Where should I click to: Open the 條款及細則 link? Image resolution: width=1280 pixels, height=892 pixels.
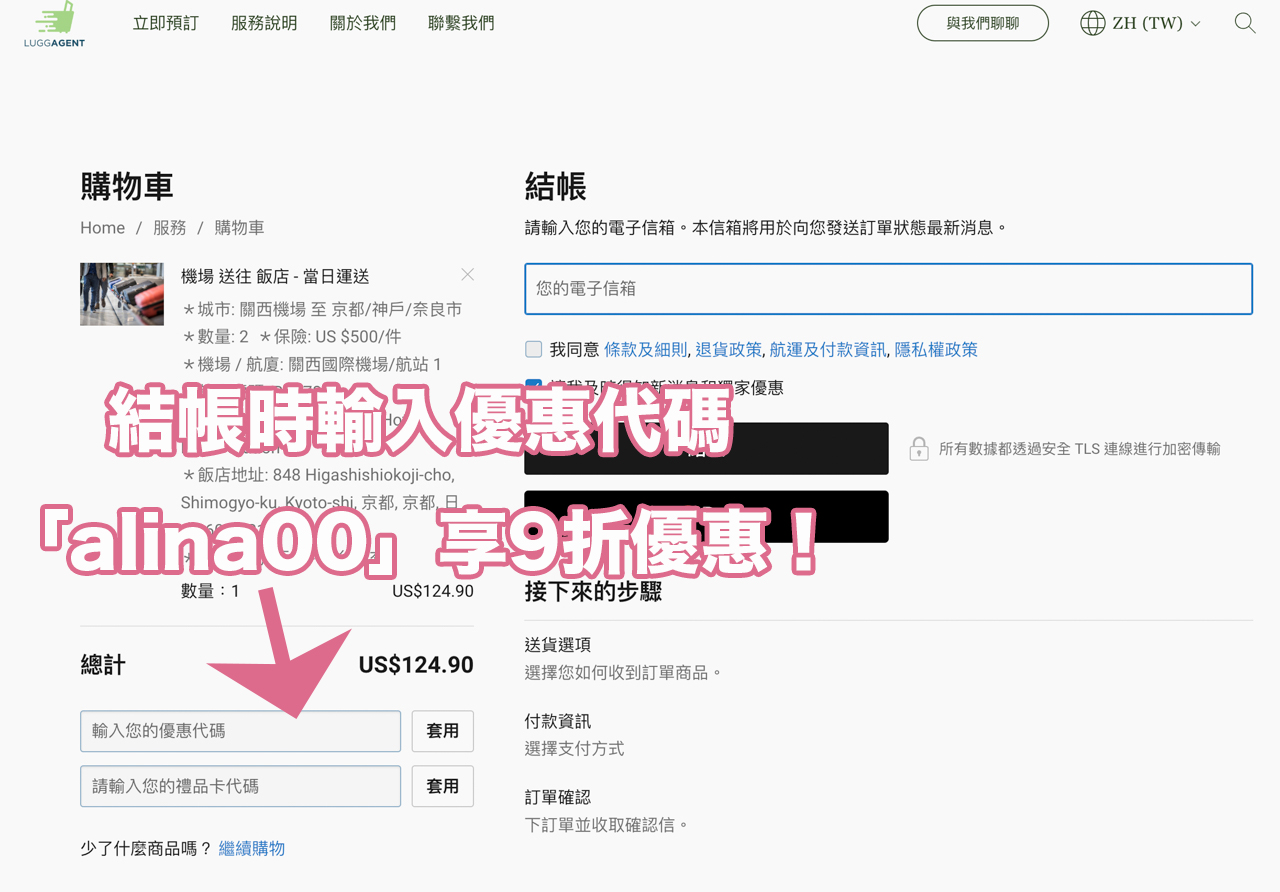click(x=646, y=349)
